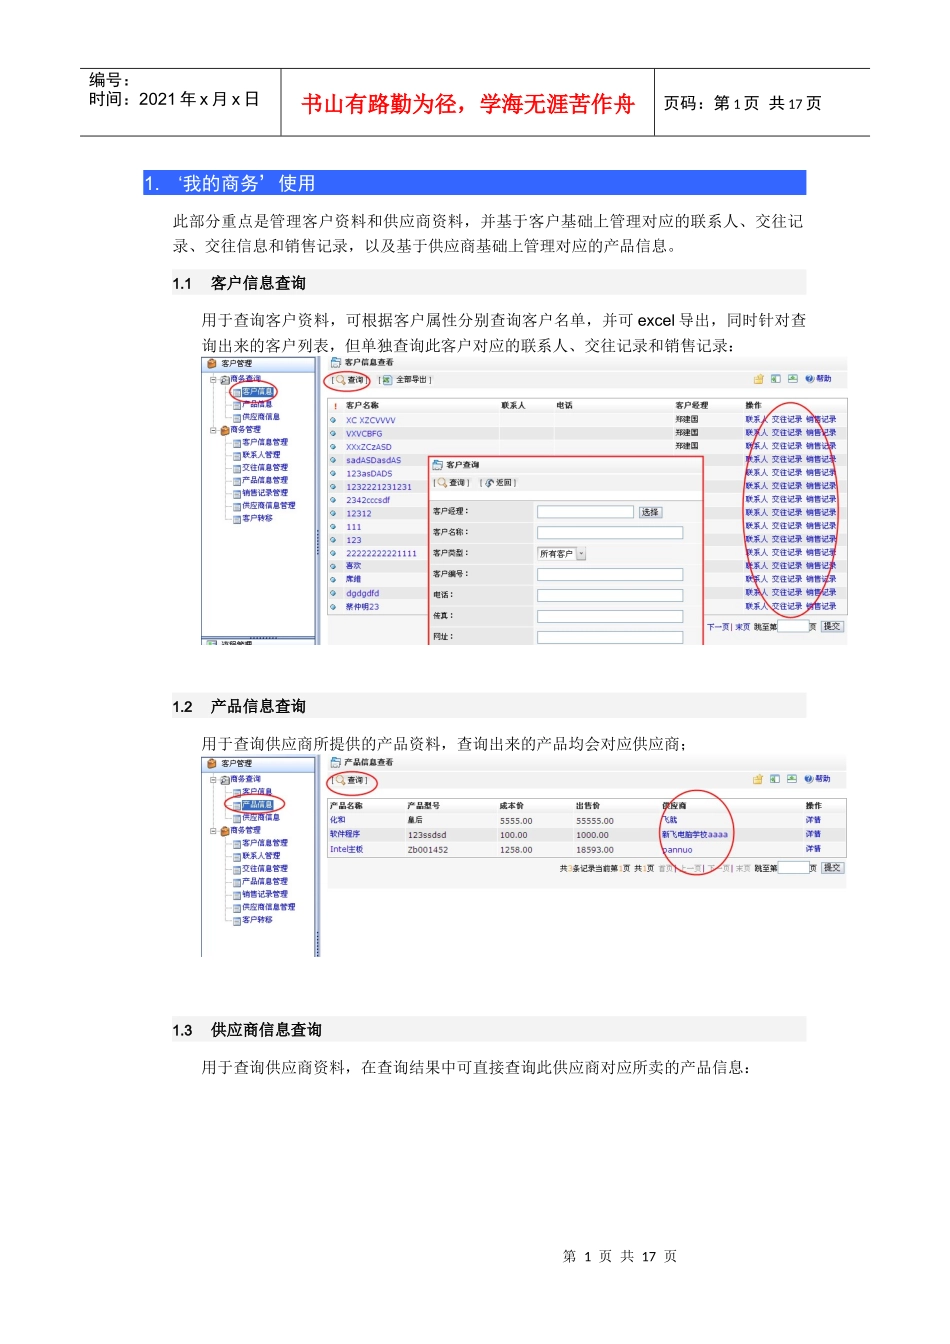Click 传真 input field
Screen dimensions: 950x1344
tap(610, 616)
